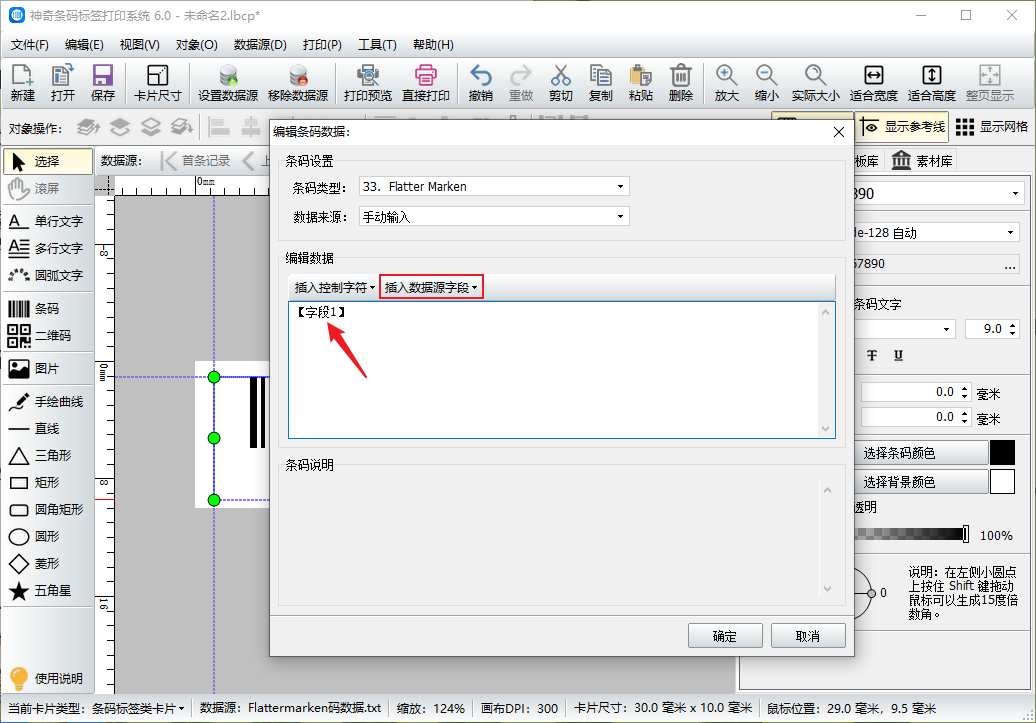Select the 菱形 diamond shape tool
Screen dimensions: 1036x723
coord(47,563)
